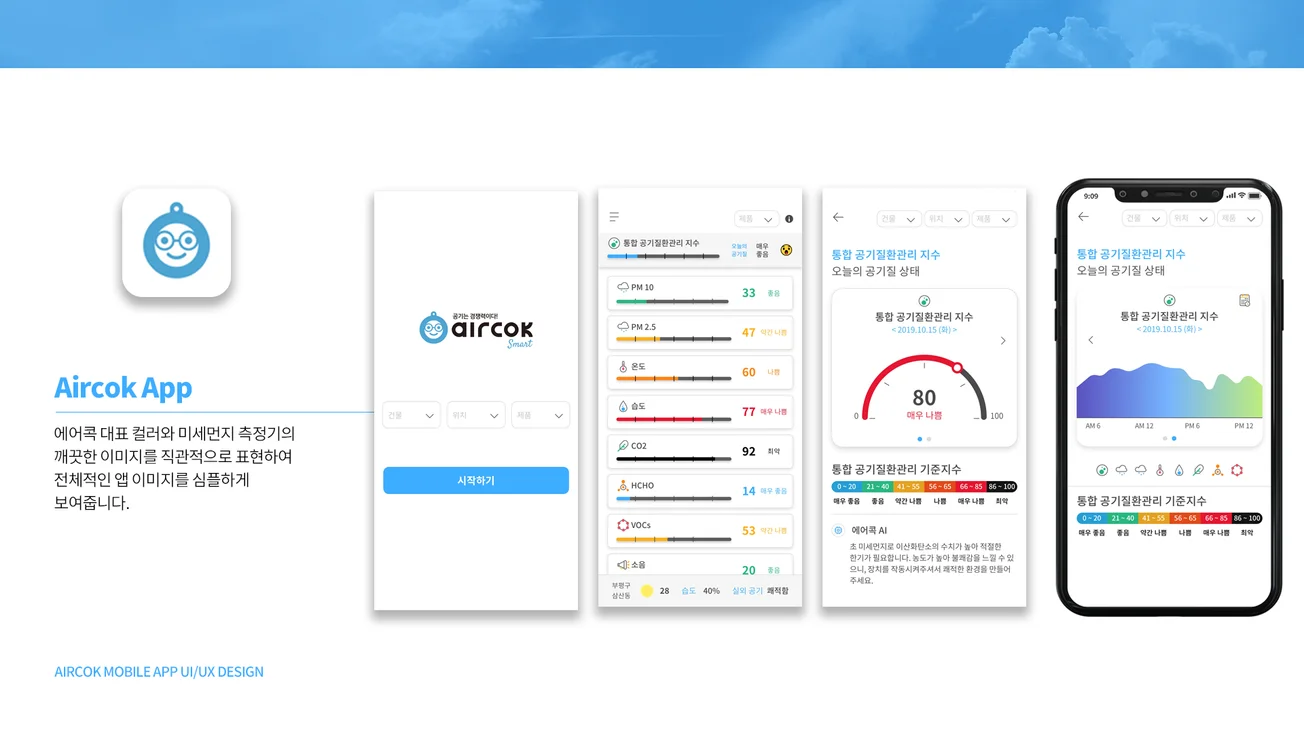Select green index icon in phone icon row
This screenshot has width=1304, height=734.
point(1102,470)
